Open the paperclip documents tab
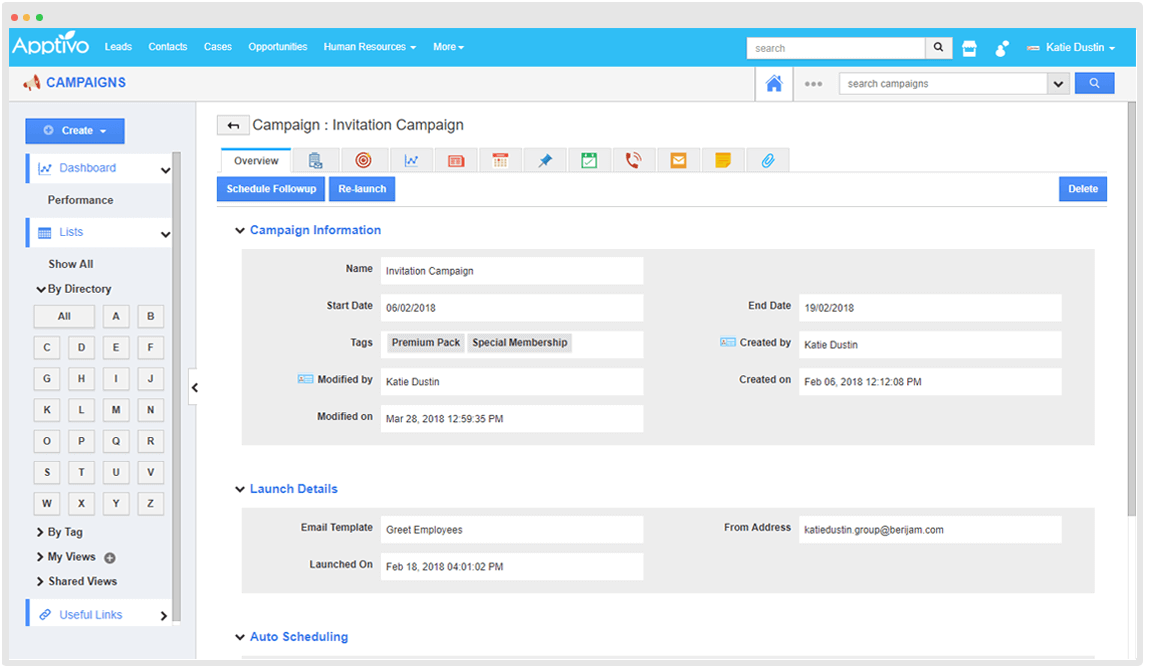The image size is (1150, 670). [767, 160]
